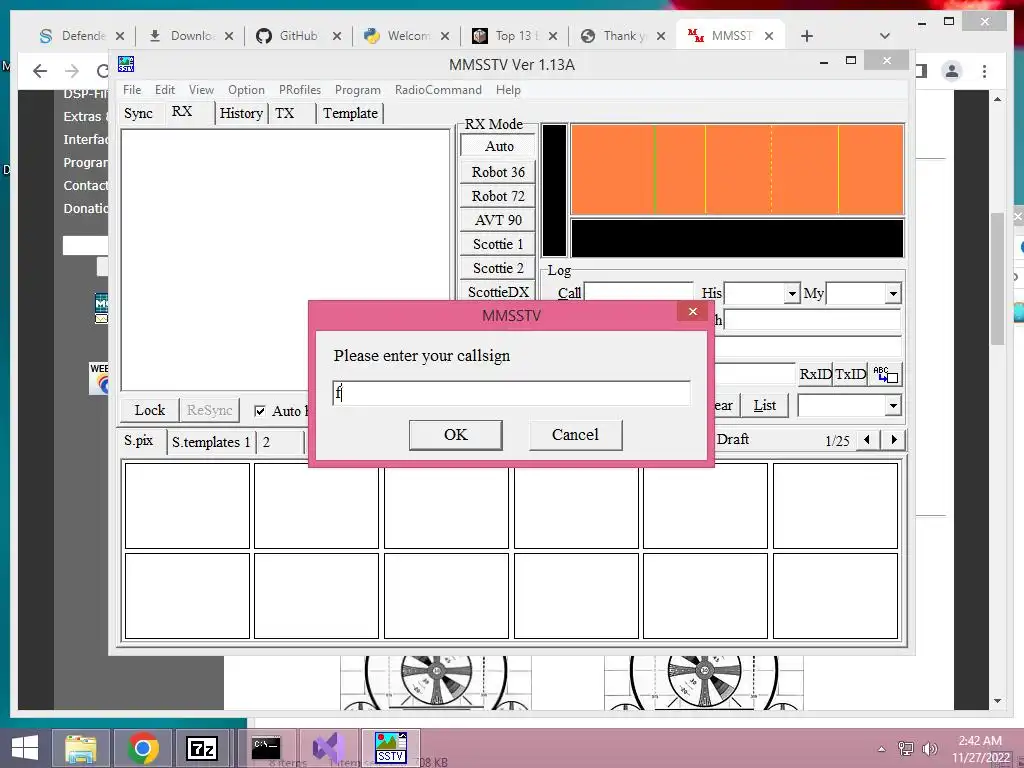Open the Option menu
Viewport: 1024px width, 768px height.
246,89
